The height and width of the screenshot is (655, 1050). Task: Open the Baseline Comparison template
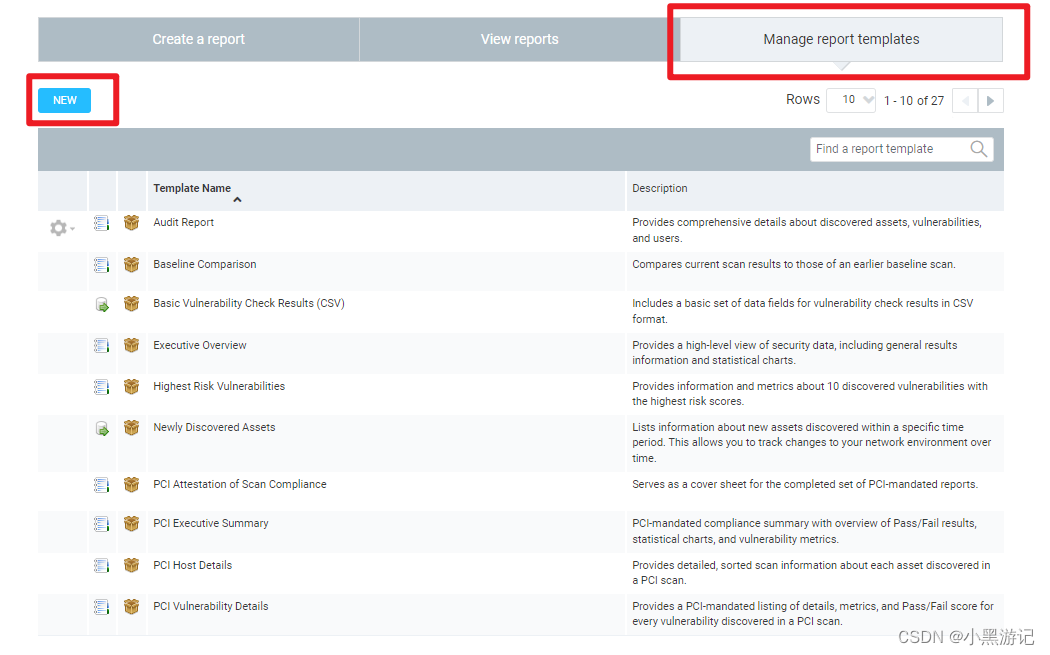[205, 265]
